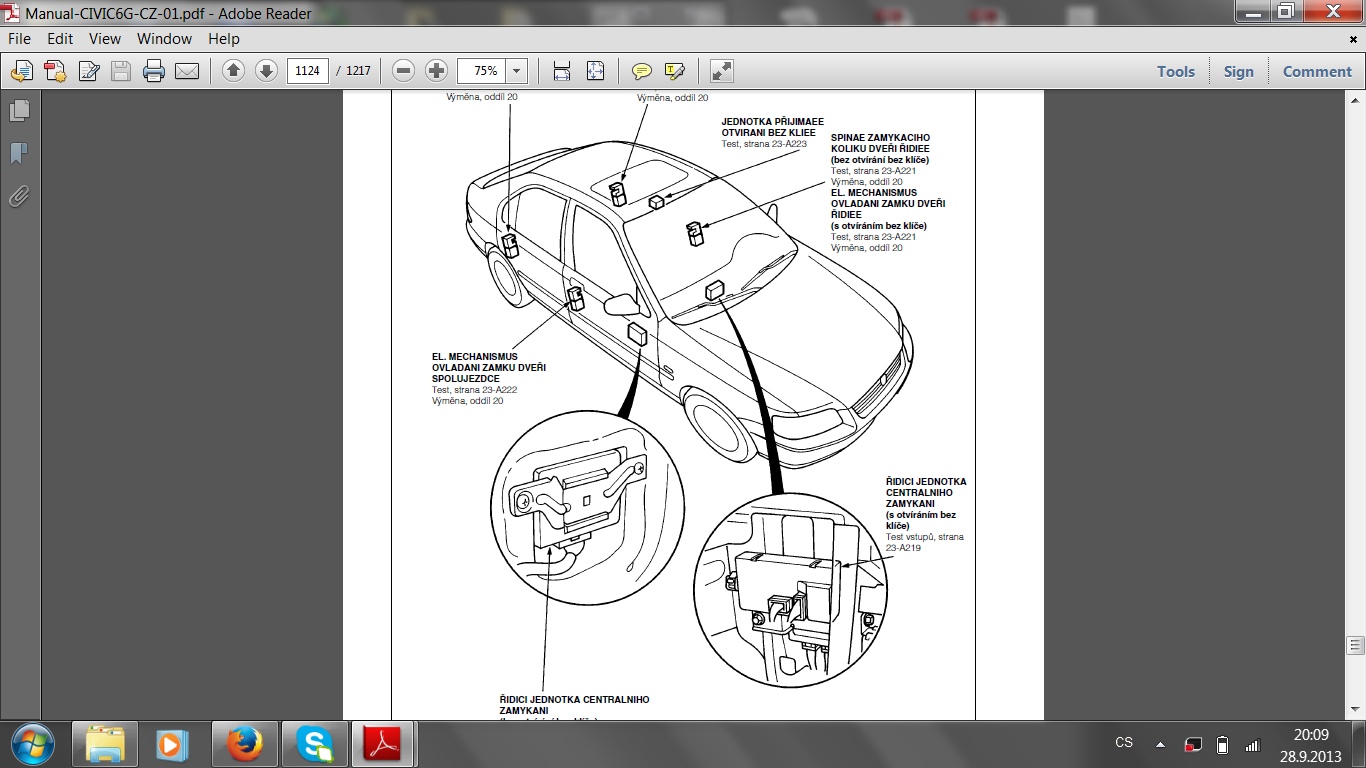This screenshot has width=1366, height=768.
Task: Open Firefox from the taskbar
Action: (244, 745)
